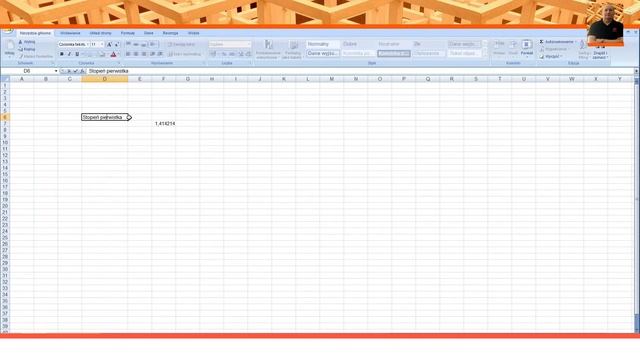Click the increase font size 'A' icon

point(109,44)
